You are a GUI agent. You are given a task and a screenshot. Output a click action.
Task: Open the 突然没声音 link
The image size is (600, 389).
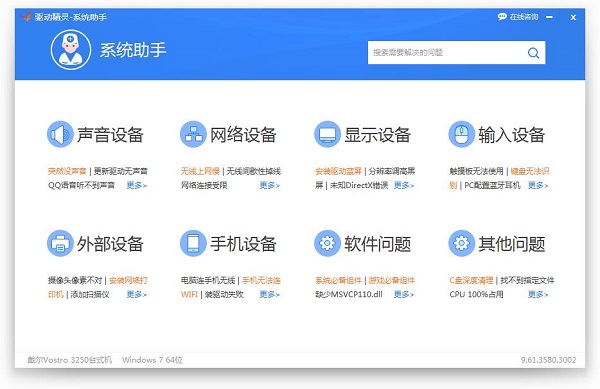[x=67, y=171]
